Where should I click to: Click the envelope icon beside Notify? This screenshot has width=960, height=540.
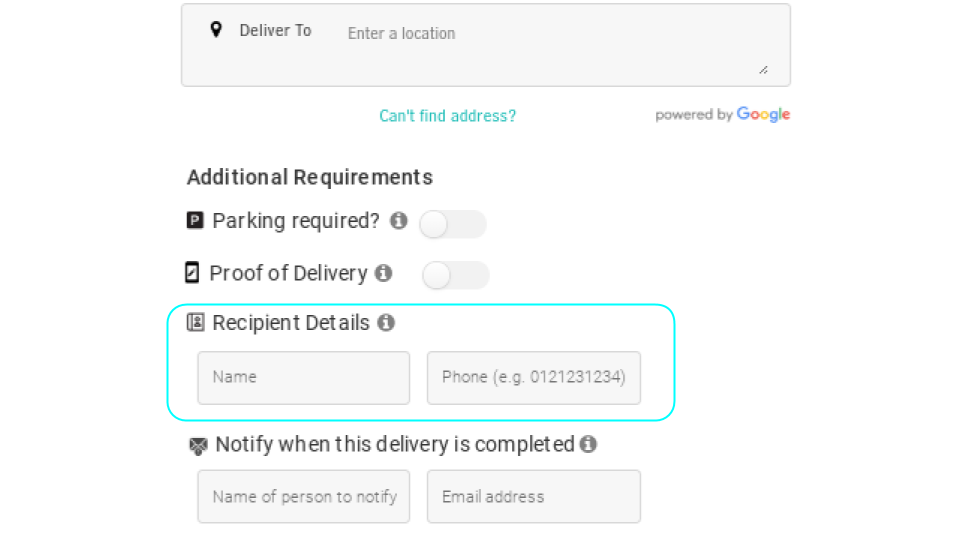click(x=198, y=446)
